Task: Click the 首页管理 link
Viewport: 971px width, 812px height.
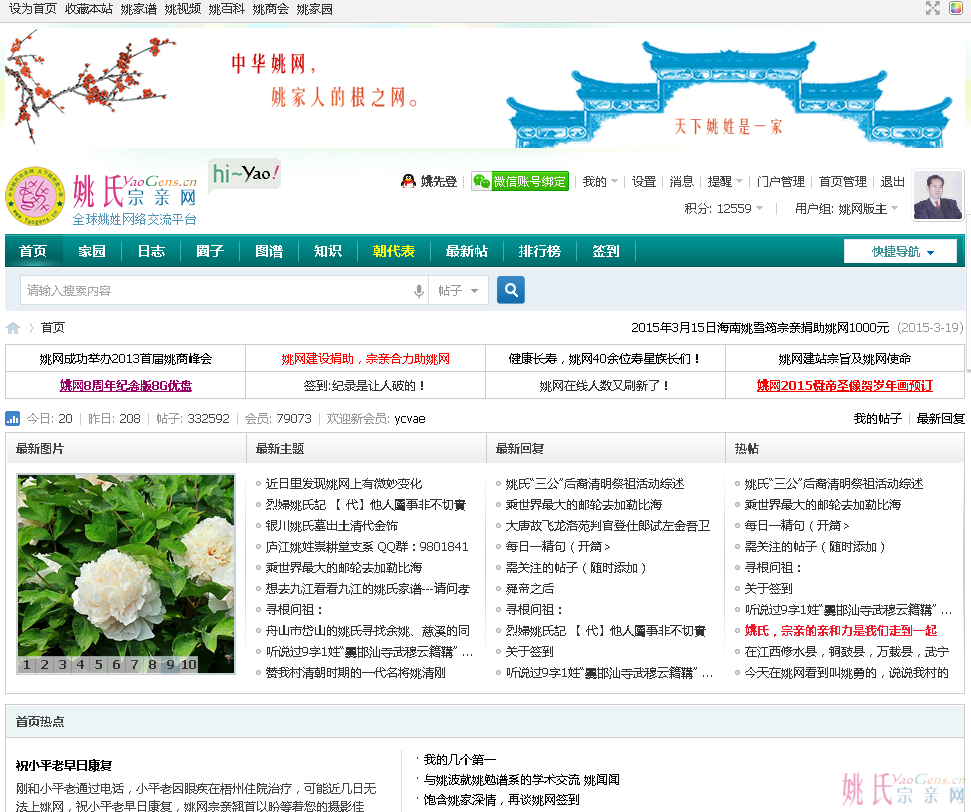Action: 843,181
